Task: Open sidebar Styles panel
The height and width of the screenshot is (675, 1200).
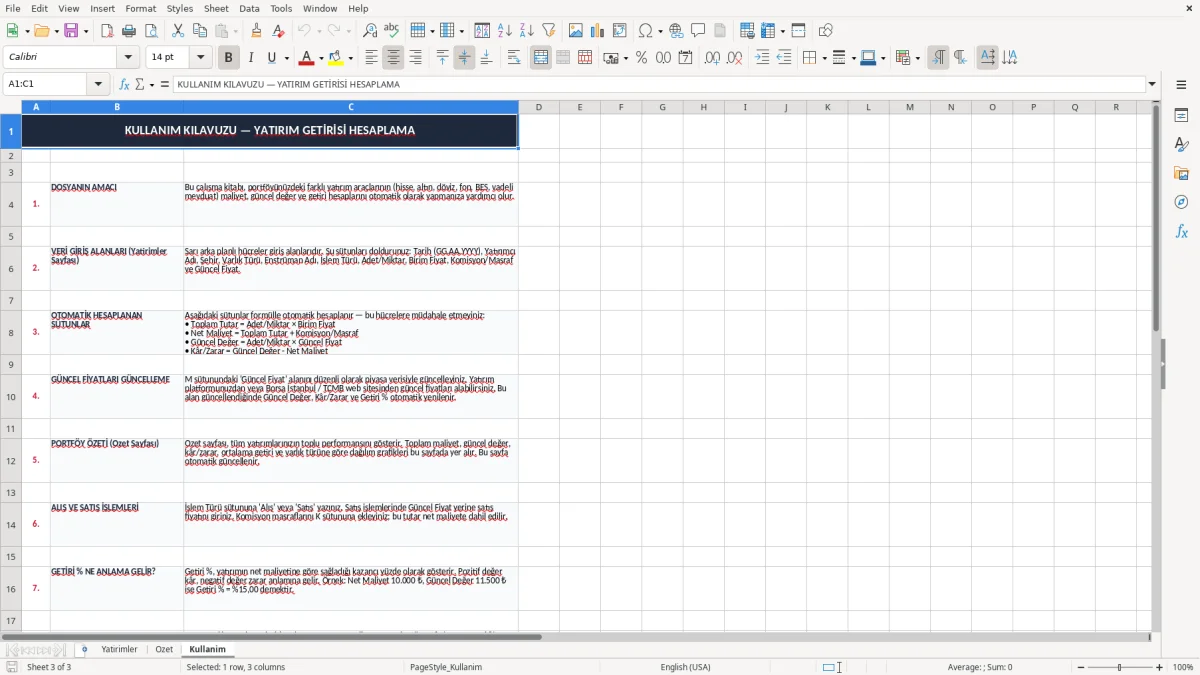Action: (x=1181, y=145)
